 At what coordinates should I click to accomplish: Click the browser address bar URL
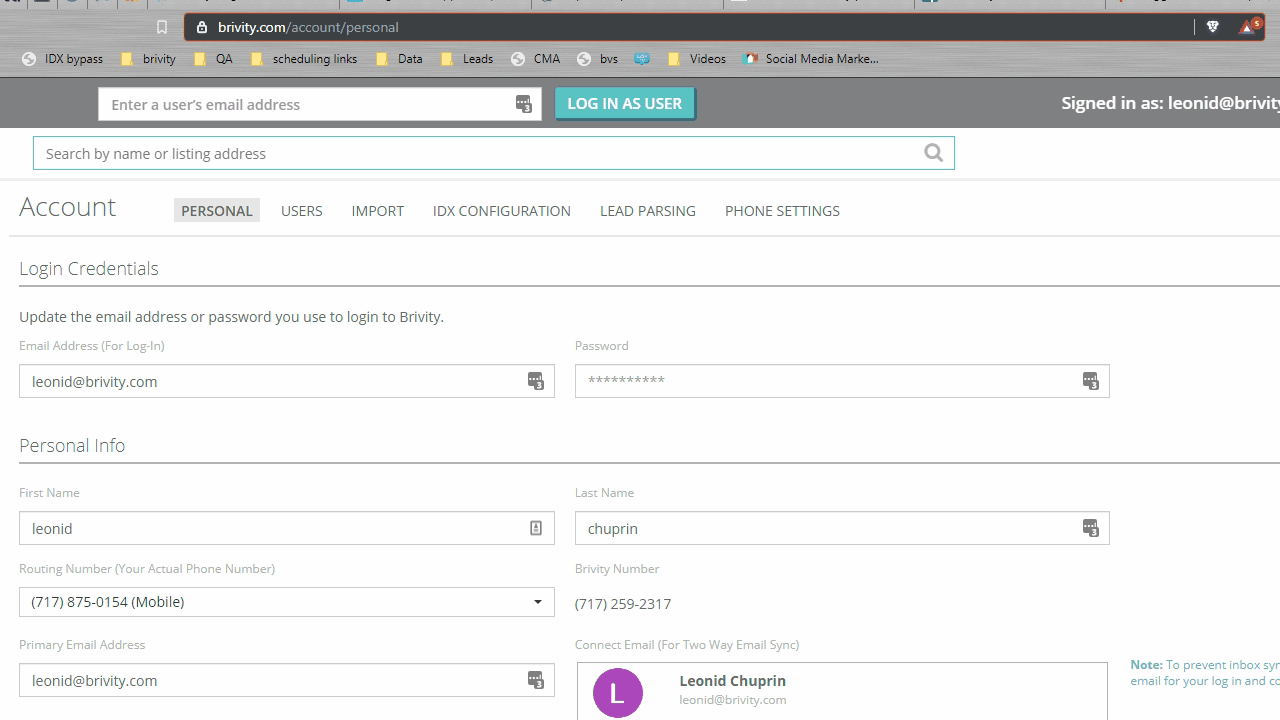click(308, 27)
